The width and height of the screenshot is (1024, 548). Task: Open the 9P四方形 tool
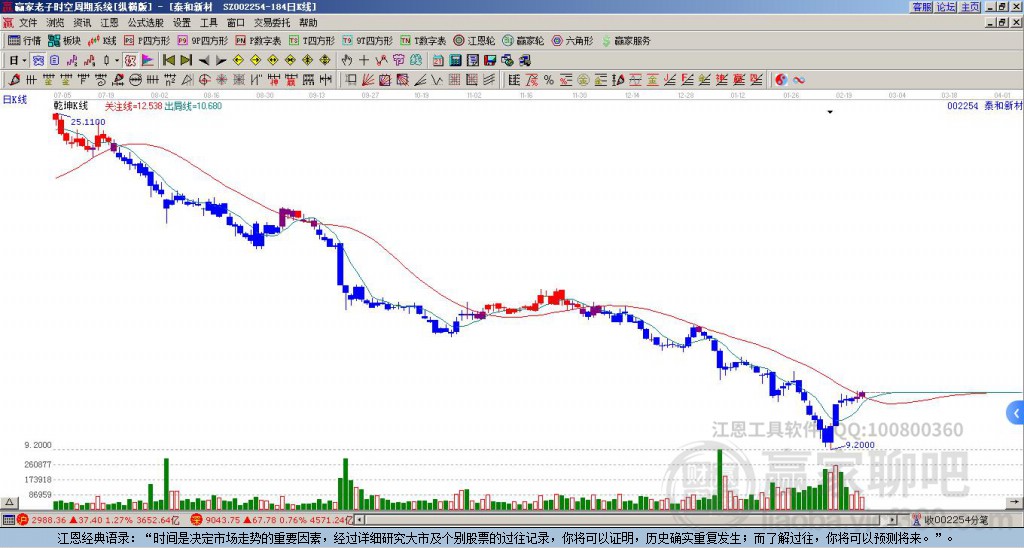click(x=203, y=40)
